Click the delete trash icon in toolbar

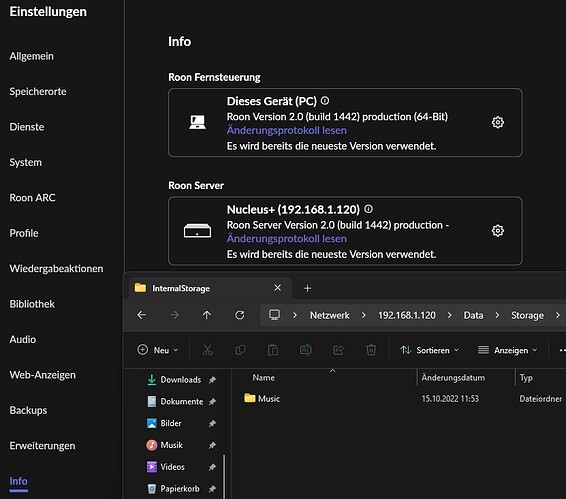371,350
